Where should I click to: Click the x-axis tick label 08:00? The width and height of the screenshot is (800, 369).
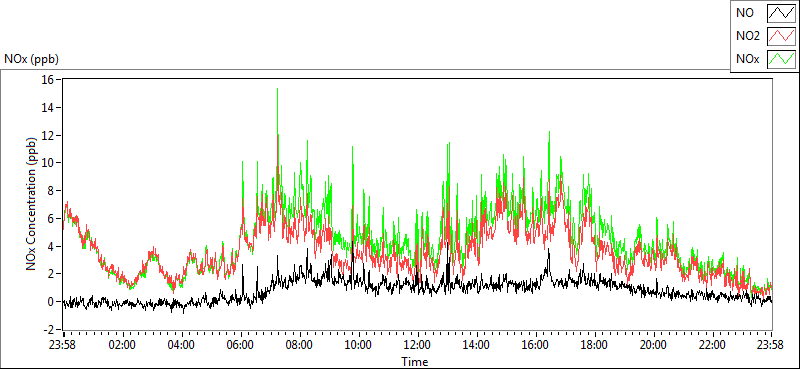pos(299,345)
